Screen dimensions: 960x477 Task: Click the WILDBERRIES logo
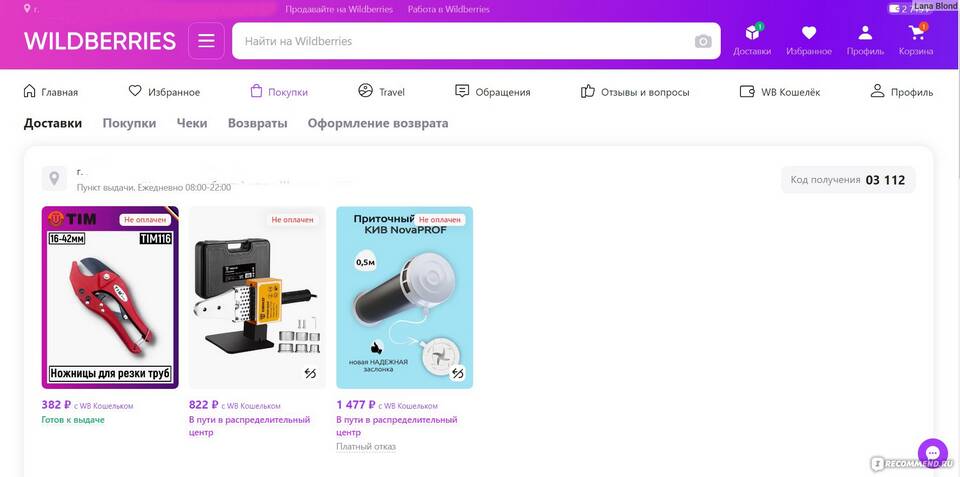click(100, 41)
